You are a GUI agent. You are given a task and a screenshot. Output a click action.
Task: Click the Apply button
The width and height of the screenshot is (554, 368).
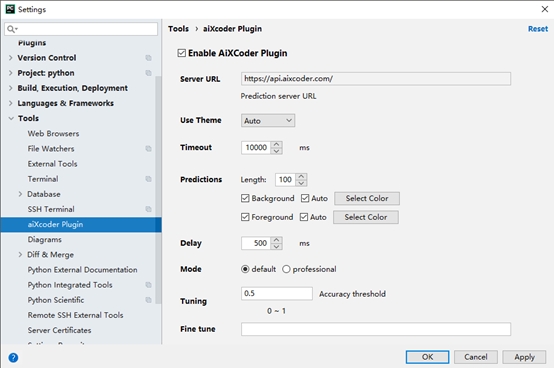pyautogui.click(x=524, y=357)
